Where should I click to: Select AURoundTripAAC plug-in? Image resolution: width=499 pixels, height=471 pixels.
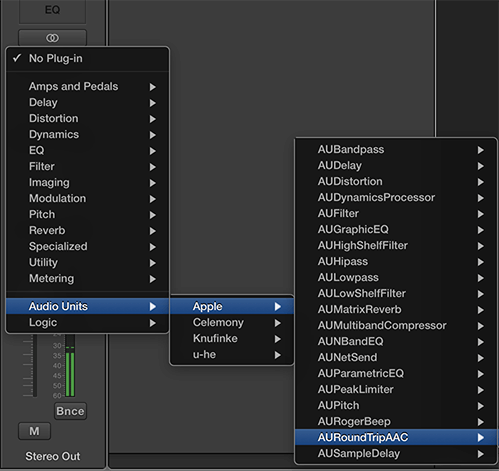click(396, 437)
